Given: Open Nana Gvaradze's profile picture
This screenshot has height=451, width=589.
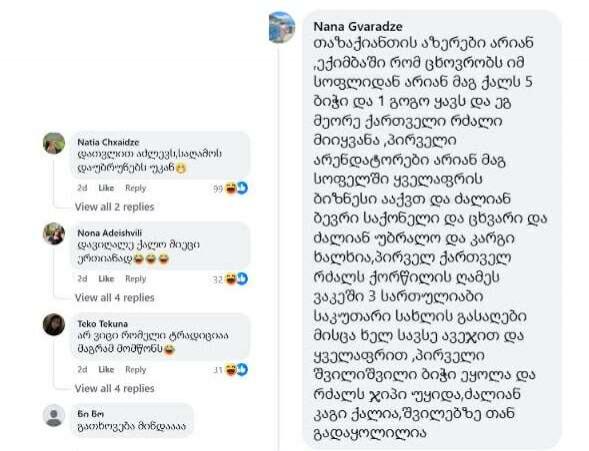Looking at the screenshot, I should tap(282, 27).
